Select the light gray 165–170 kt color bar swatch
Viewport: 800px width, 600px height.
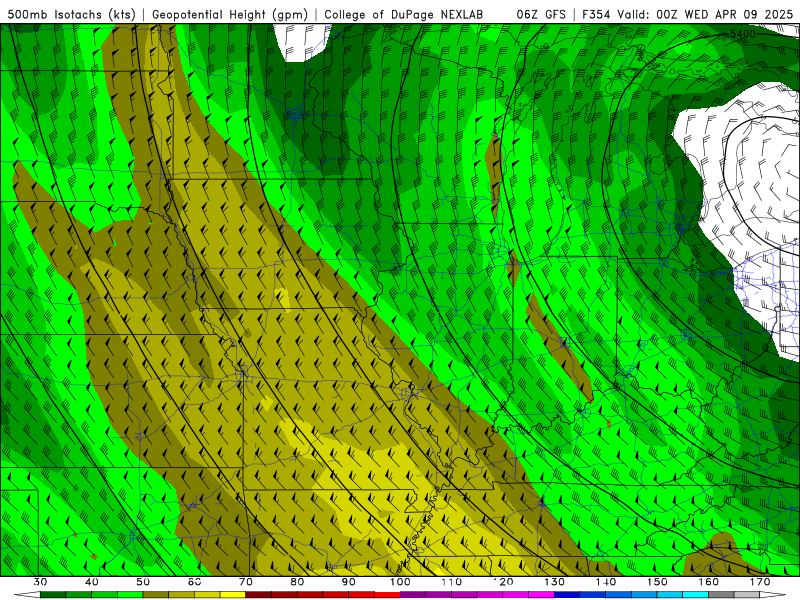point(747,594)
